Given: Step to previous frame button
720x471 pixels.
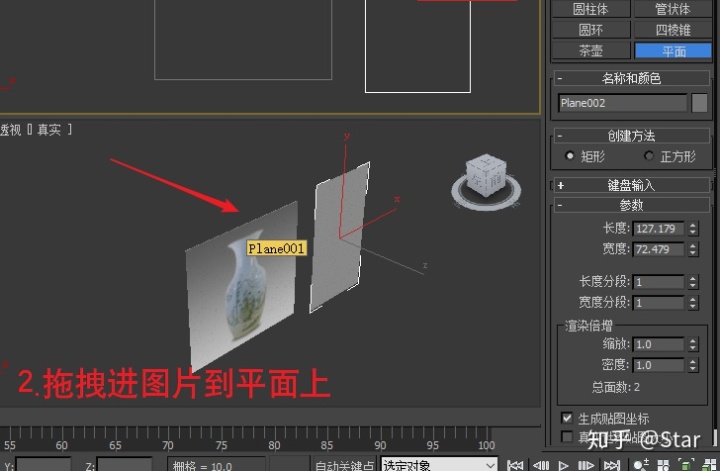Looking at the screenshot, I should 541,465.
